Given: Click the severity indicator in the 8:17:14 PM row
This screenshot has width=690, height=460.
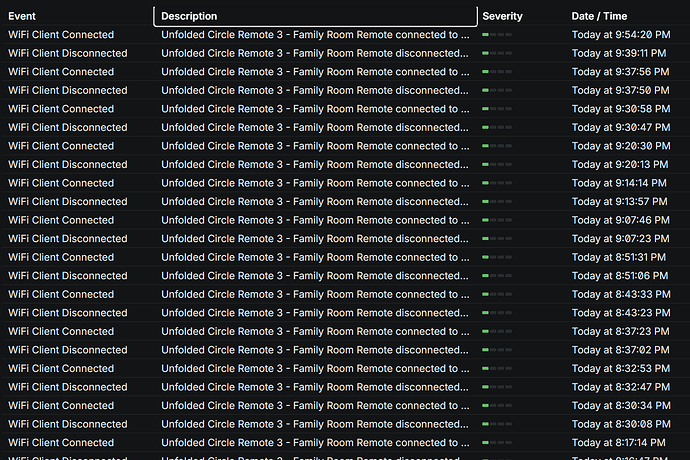Looking at the screenshot, I should [497, 442].
